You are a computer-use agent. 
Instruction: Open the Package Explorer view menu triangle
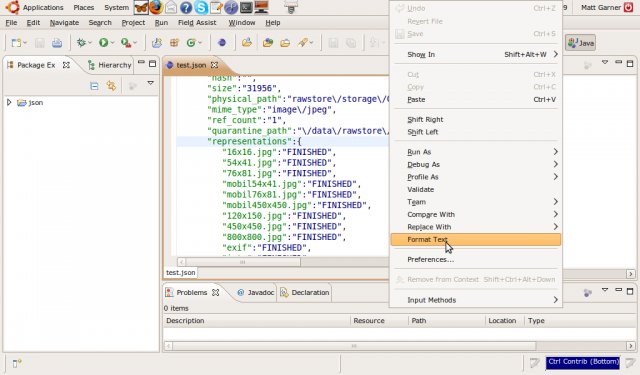point(151,83)
